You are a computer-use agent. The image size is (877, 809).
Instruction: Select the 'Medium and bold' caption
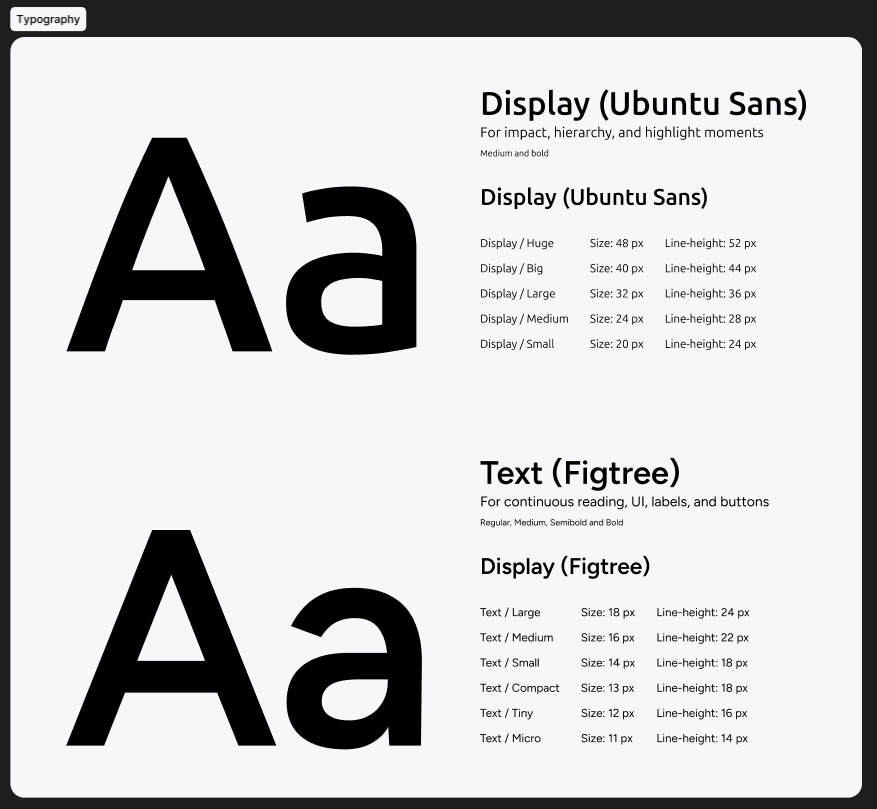(x=514, y=153)
